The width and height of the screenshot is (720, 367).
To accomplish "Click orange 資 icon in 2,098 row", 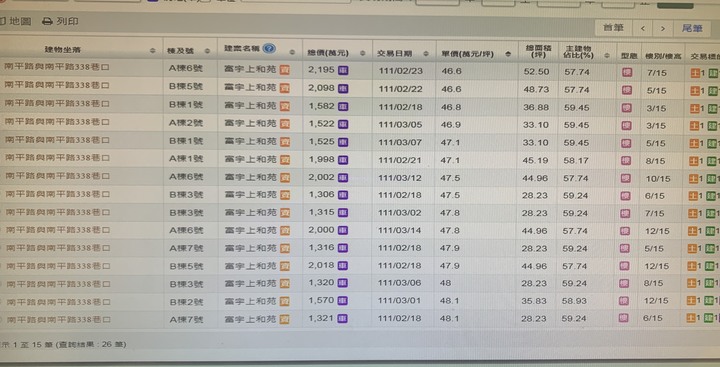I will click(285, 88).
